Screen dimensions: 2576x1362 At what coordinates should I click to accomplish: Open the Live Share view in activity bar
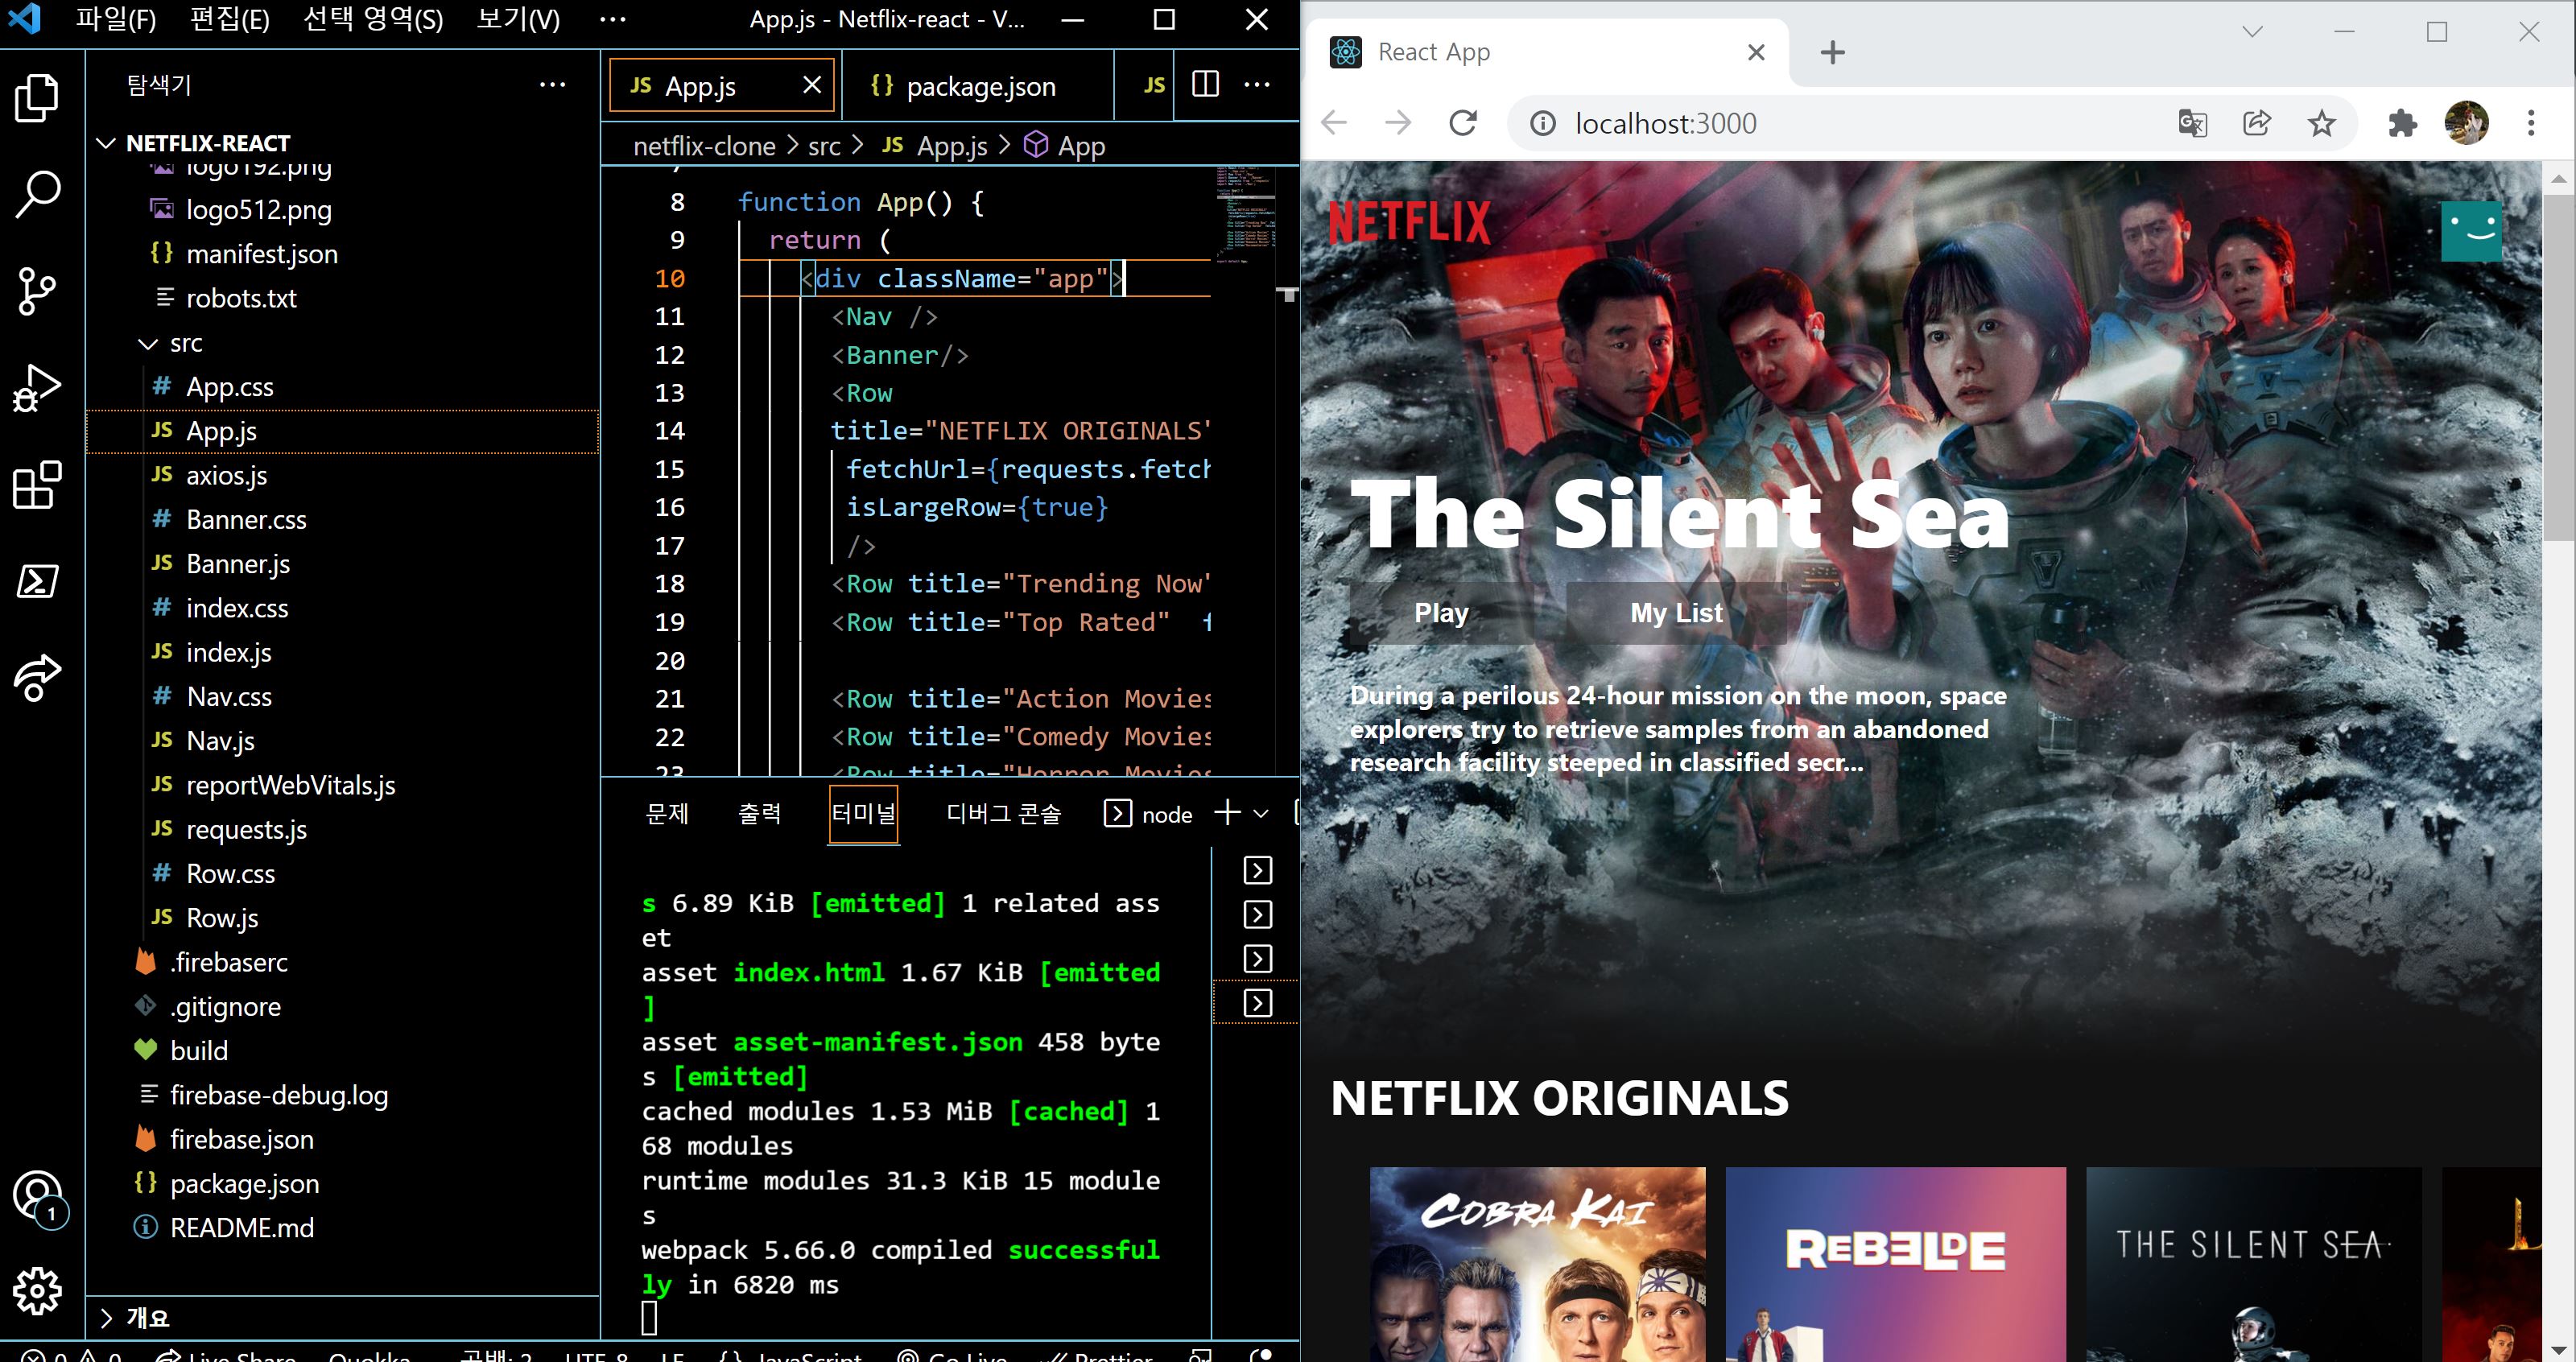point(37,678)
